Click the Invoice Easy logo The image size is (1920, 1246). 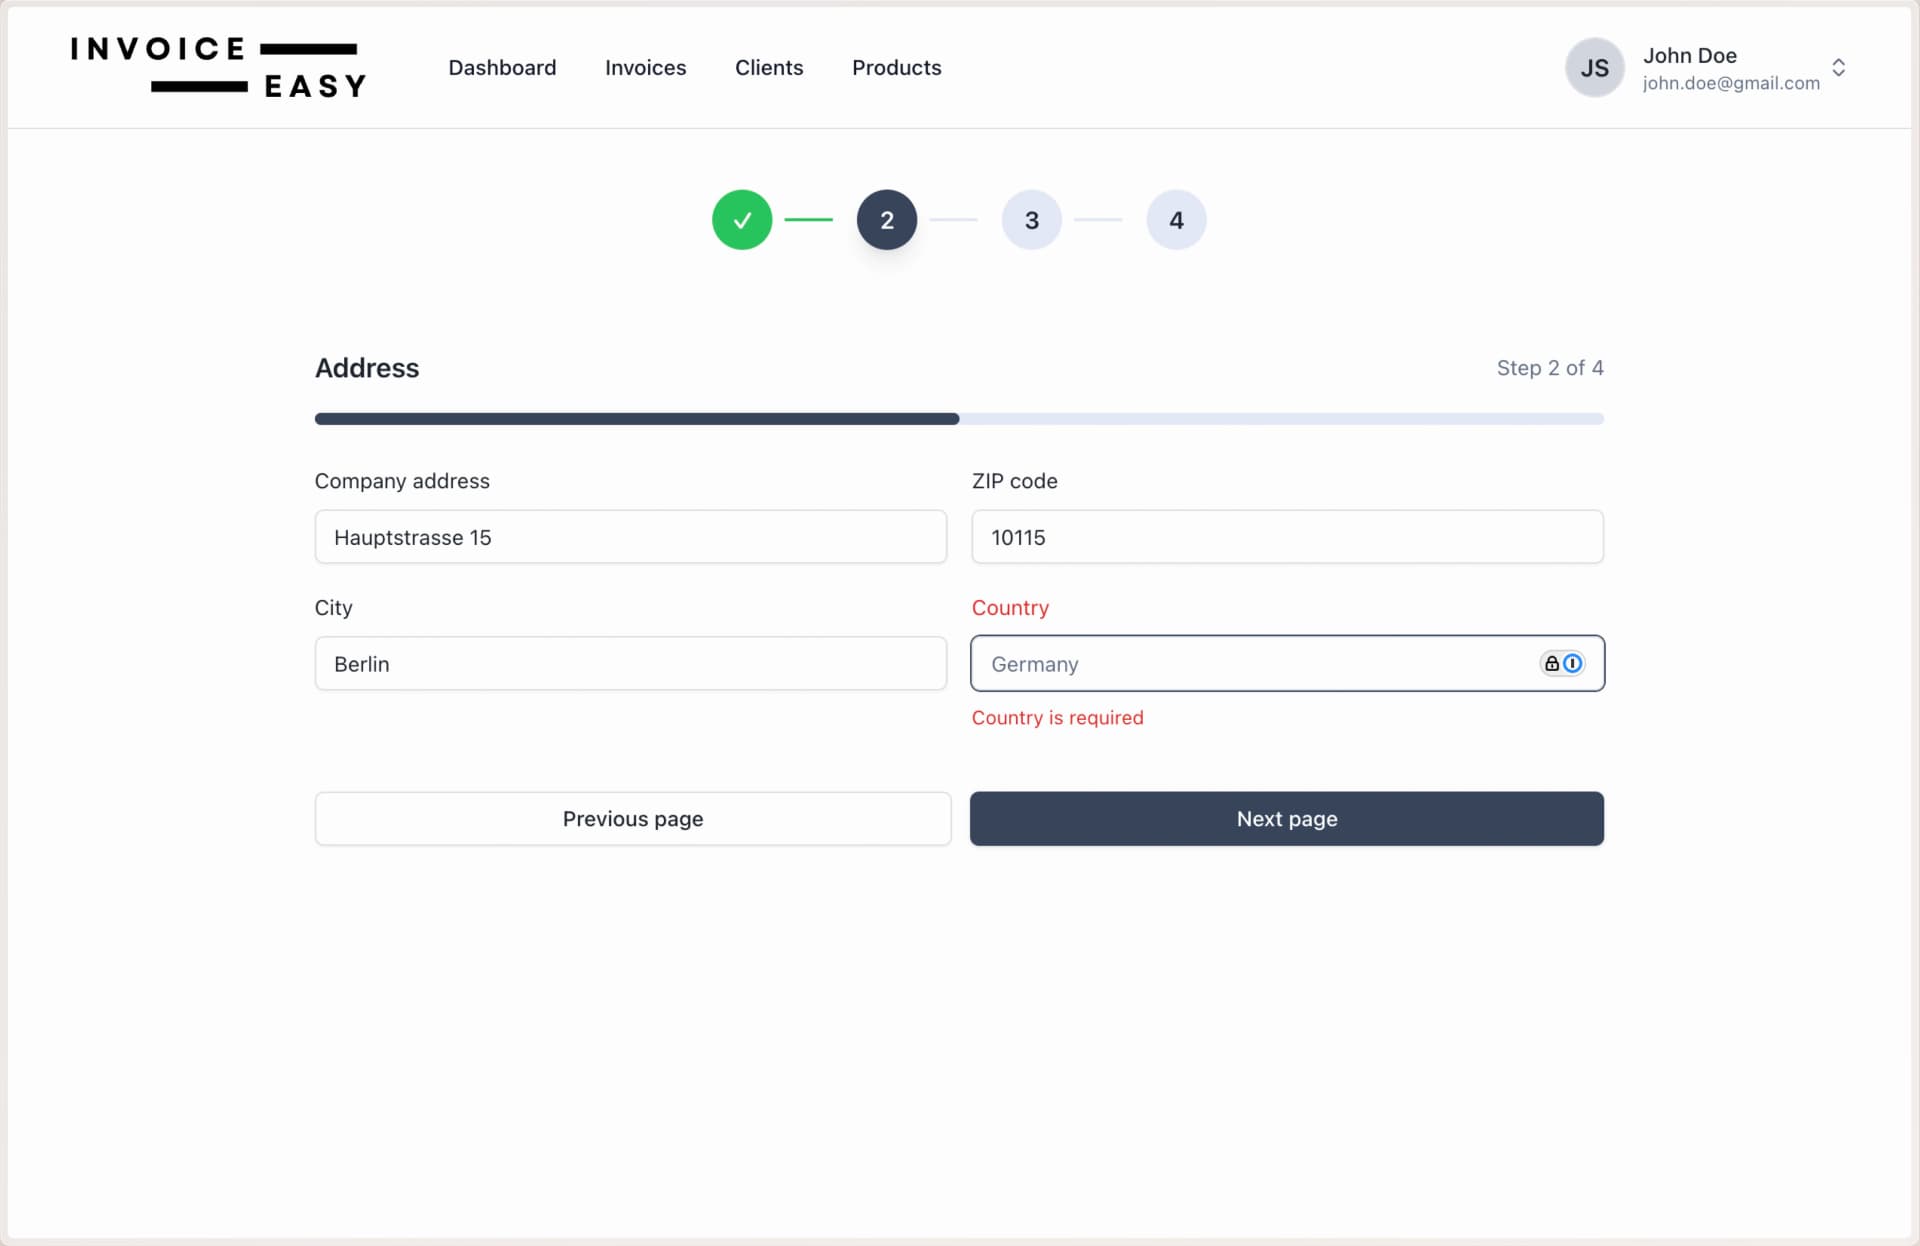(218, 68)
